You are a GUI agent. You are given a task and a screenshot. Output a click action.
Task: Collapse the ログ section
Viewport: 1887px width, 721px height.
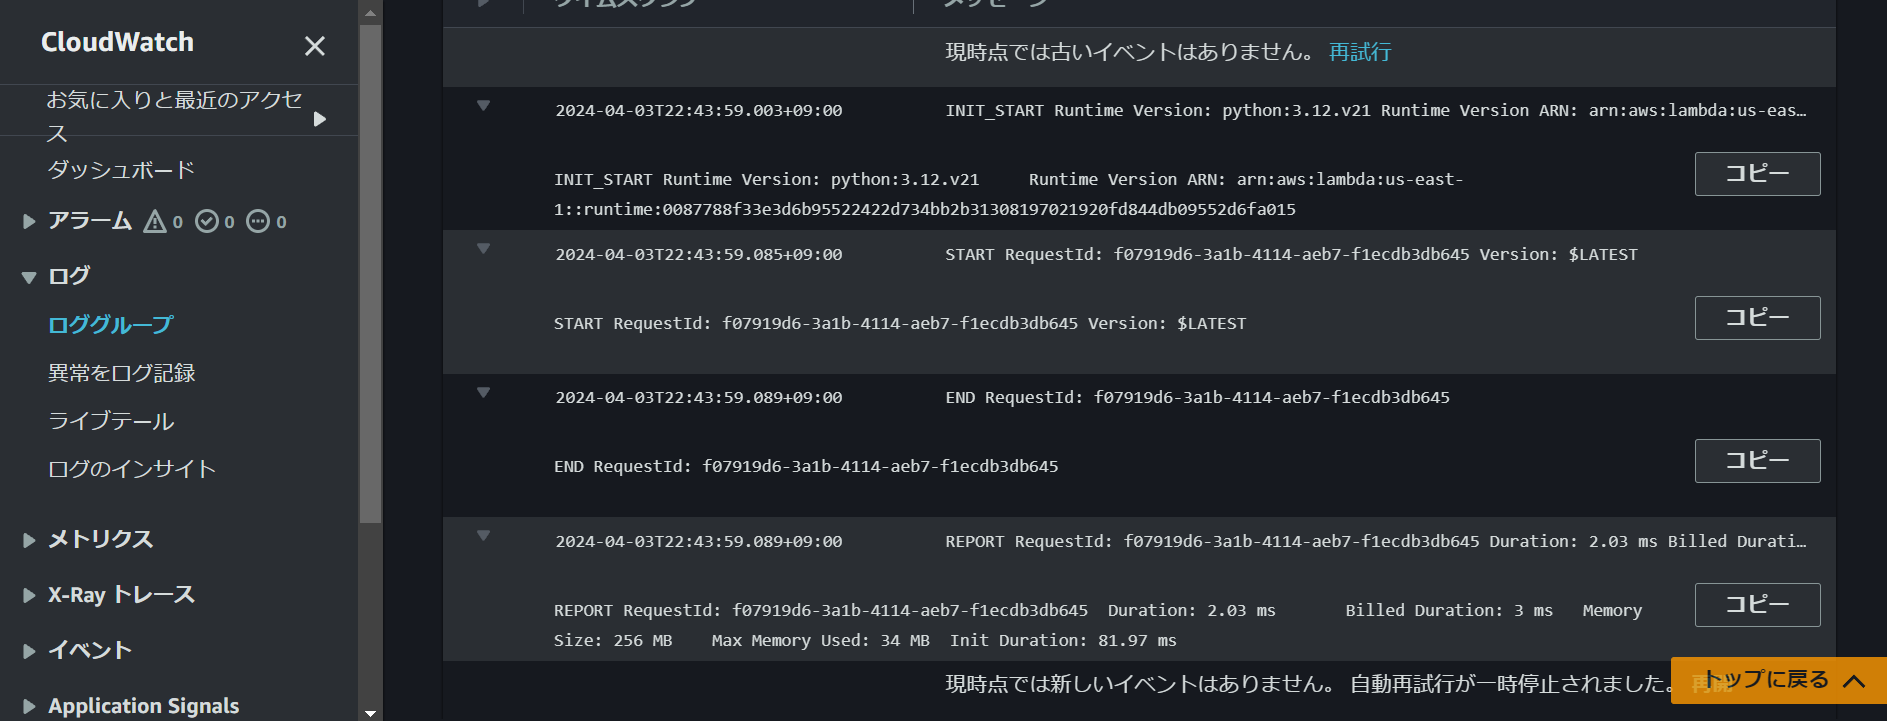(29, 277)
